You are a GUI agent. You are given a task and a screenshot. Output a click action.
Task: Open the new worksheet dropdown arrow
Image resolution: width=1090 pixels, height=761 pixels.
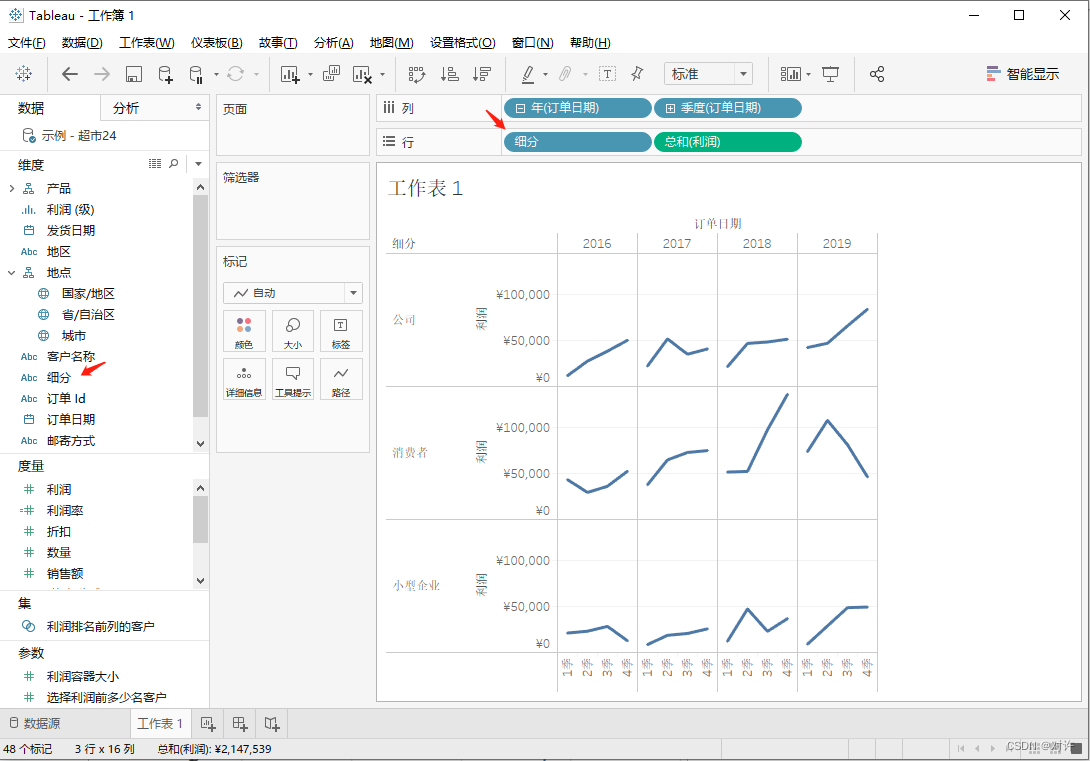310,74
